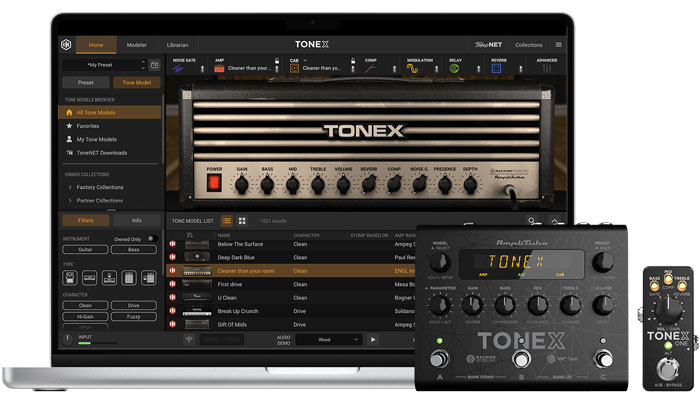The height and width of the screenshot is (403, 700).
Task: Click the ToneNET logo in header
Action: (x=488, y=45)
